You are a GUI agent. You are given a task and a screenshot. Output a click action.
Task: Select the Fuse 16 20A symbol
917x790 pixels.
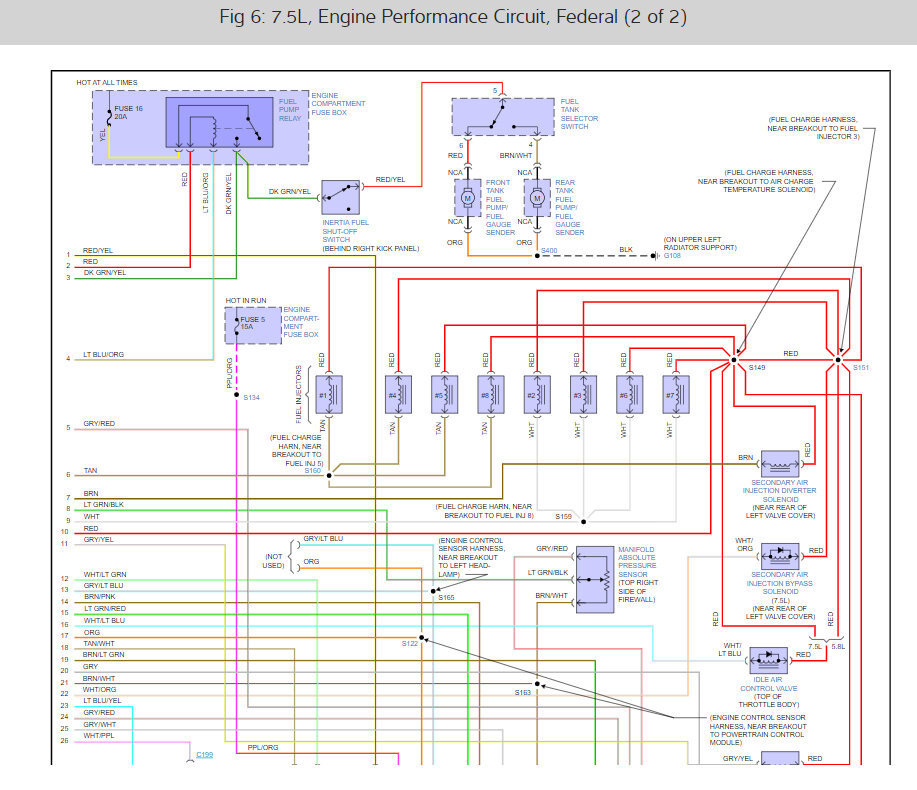point(109,117)
